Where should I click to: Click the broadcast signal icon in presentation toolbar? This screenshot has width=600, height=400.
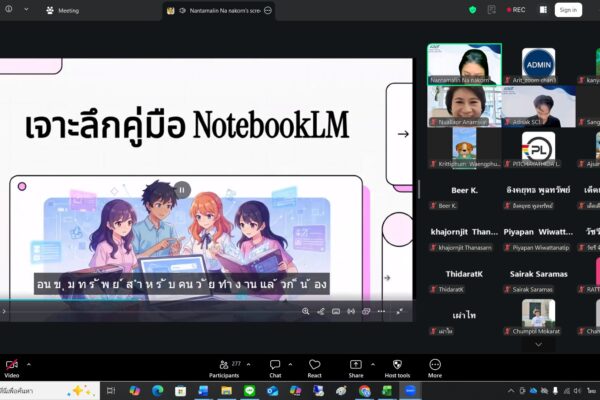click(x=351, y=311)
